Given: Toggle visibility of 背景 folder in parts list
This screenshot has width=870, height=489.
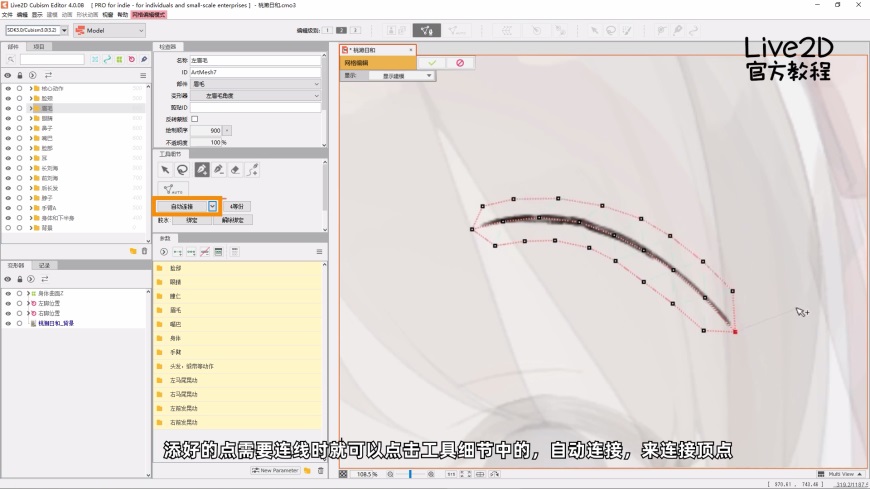Looking at the screenshot, I should pos(8,228).
